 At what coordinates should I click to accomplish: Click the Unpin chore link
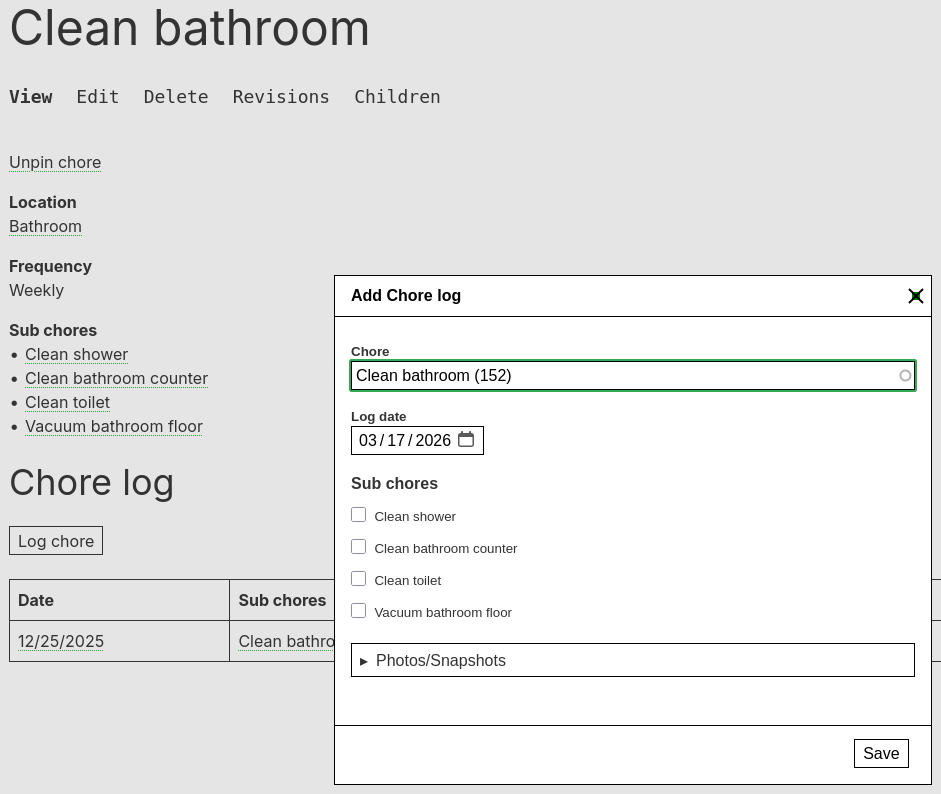pos(55,162)
